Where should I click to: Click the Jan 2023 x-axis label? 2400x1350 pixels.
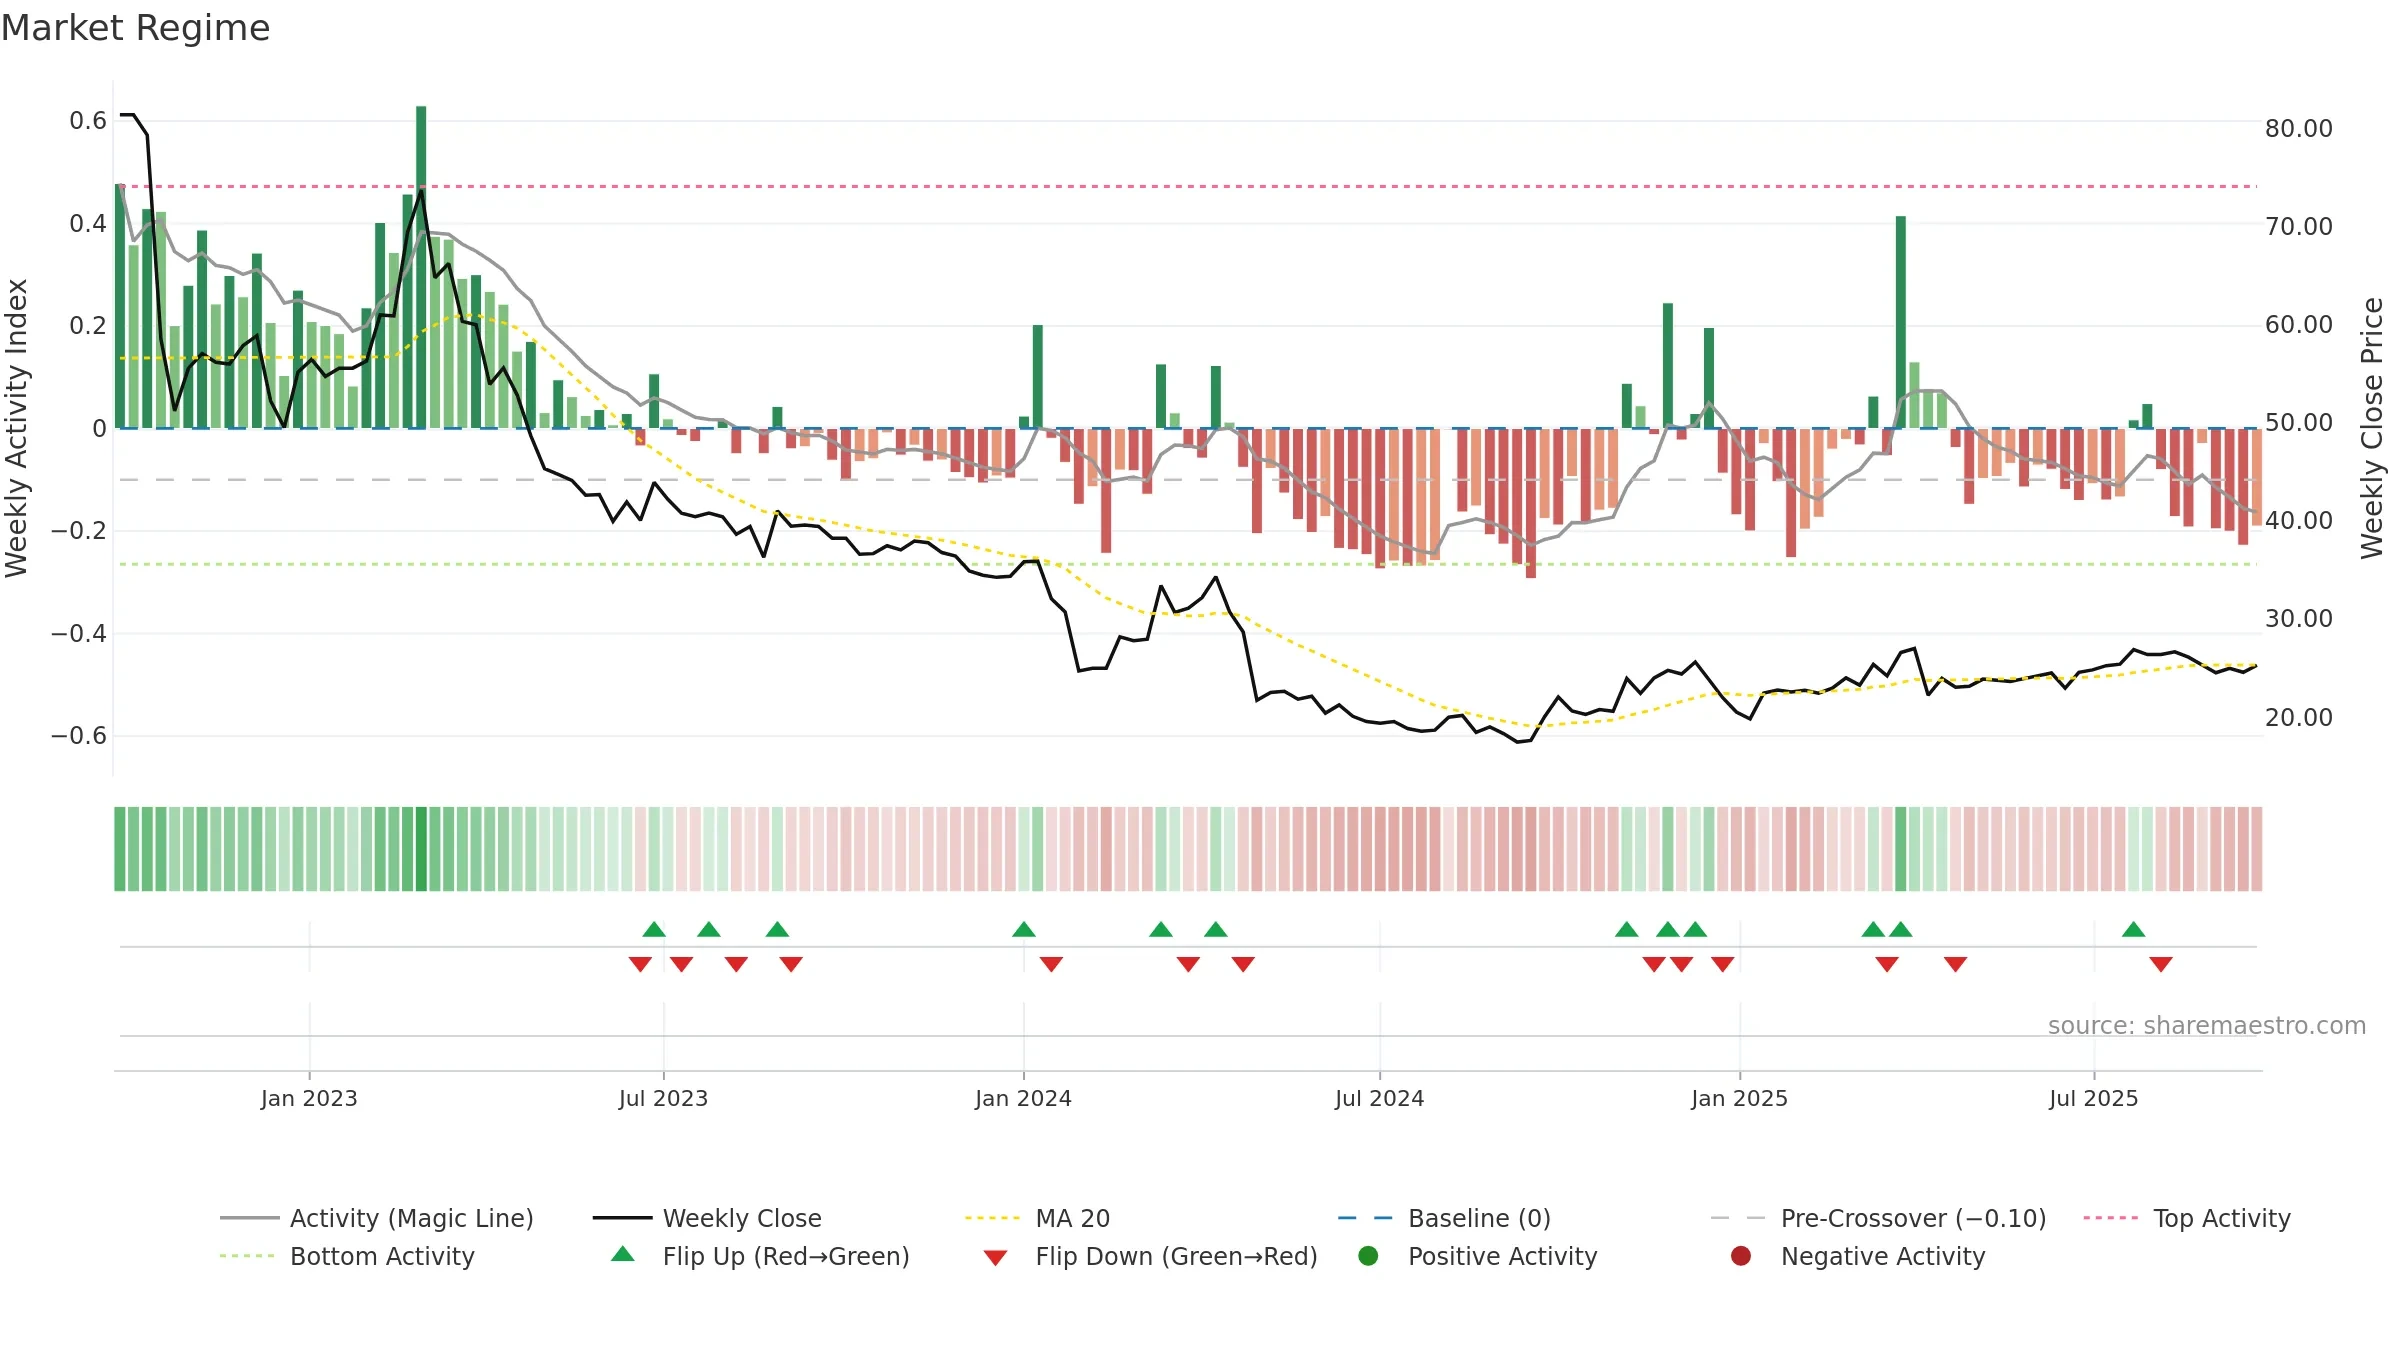[309, 1099]
